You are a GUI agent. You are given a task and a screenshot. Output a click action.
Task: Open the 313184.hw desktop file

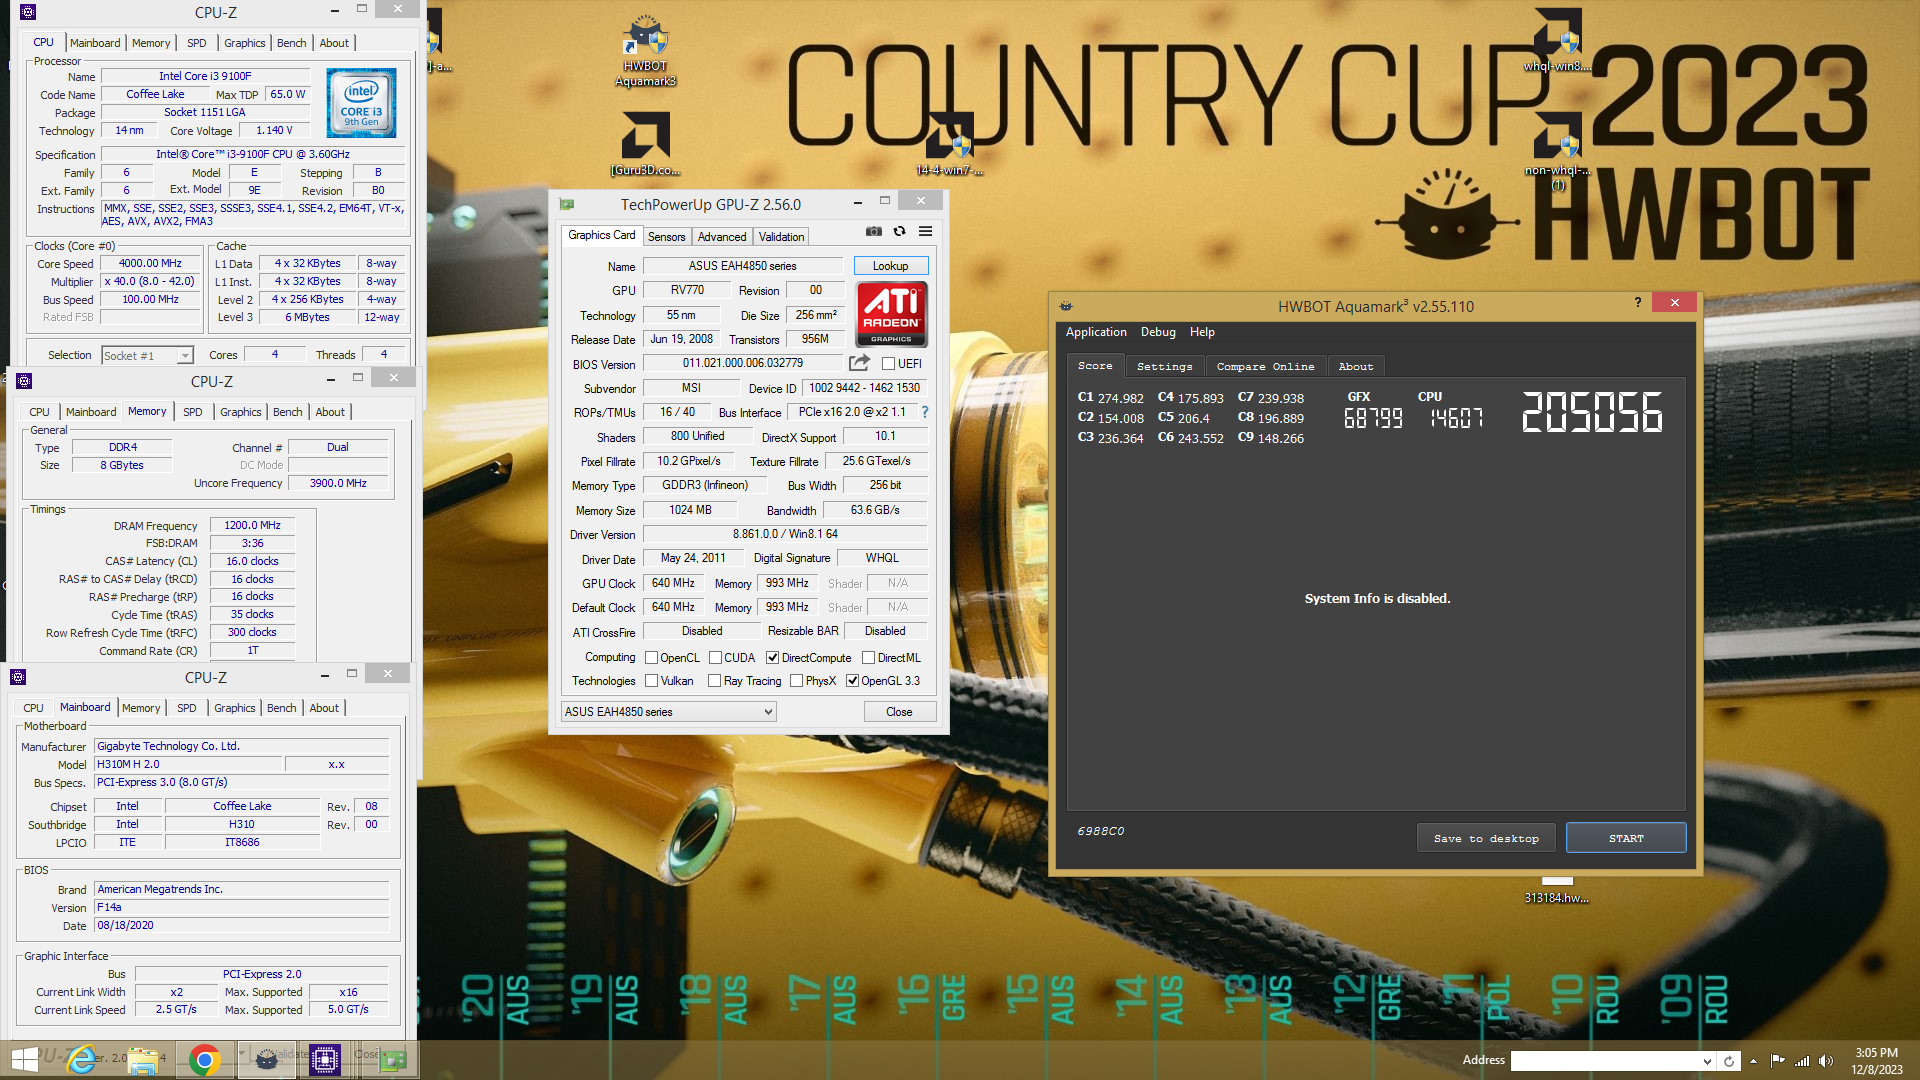point(1557,890)
